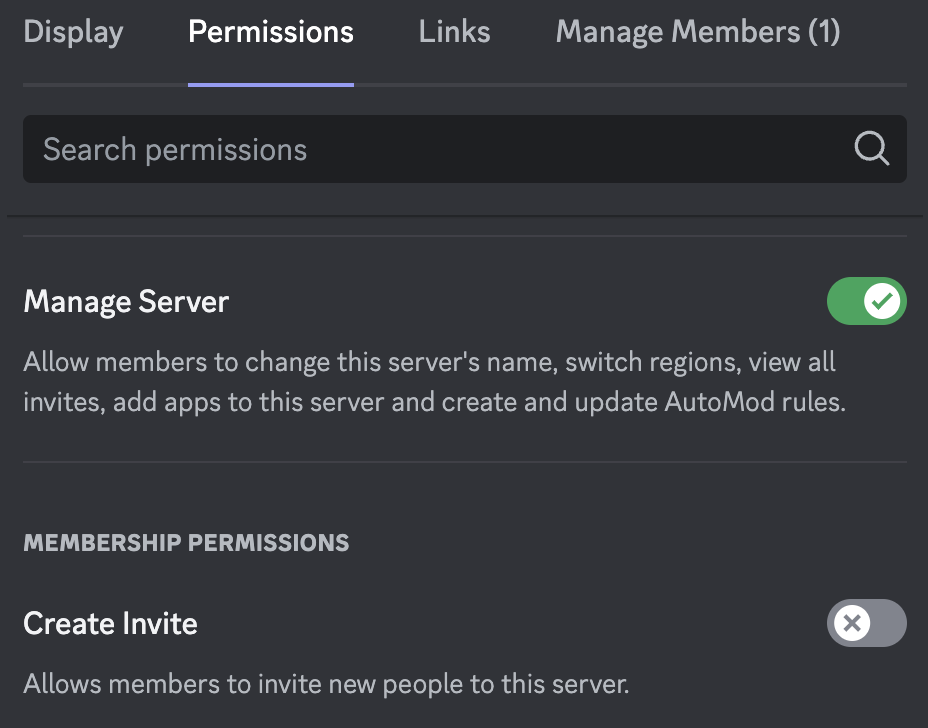Image resolution: width=928 pixels, height=728 pixels.
Task: Click the placeholder text Search permissions
Action: tap(175, 149)
